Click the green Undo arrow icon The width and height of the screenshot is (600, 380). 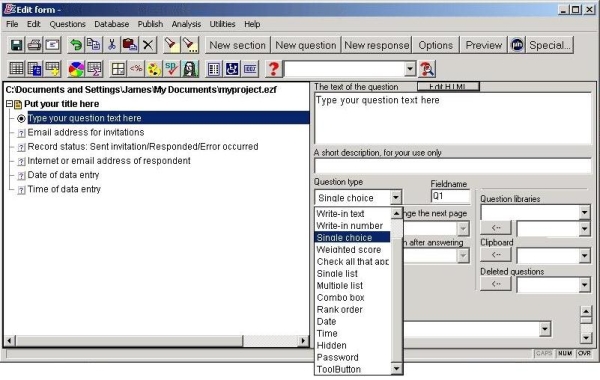(76, 45)
